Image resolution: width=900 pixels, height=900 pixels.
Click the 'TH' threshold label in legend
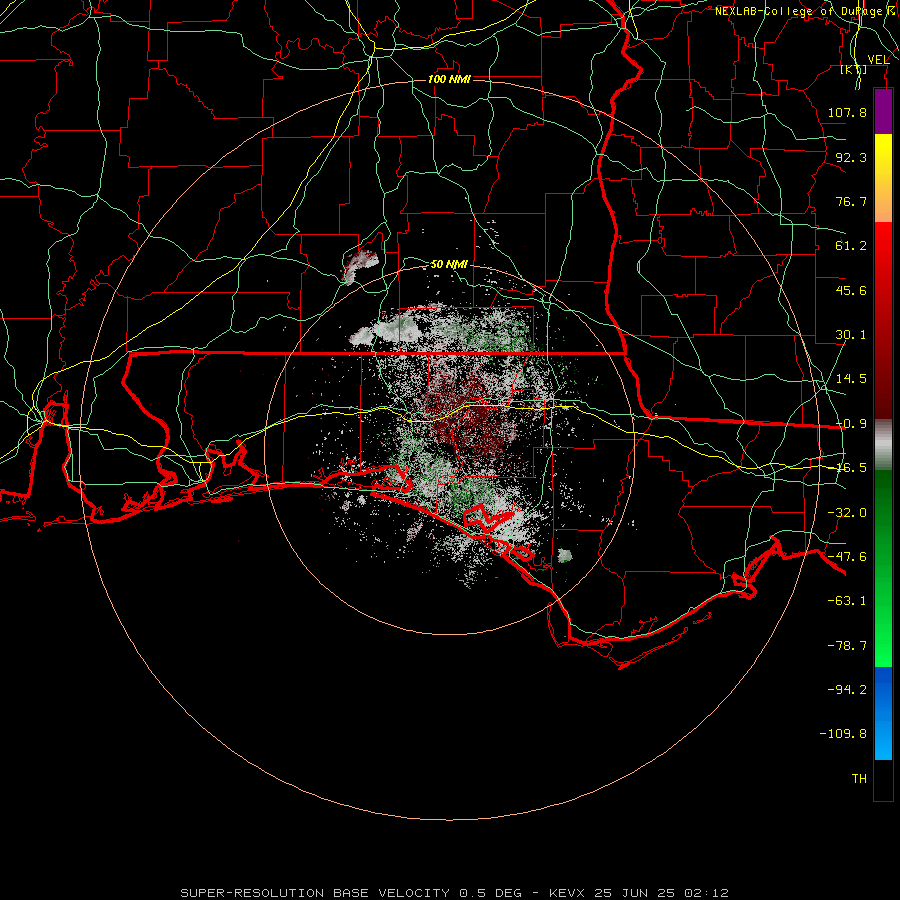point(859,779)
